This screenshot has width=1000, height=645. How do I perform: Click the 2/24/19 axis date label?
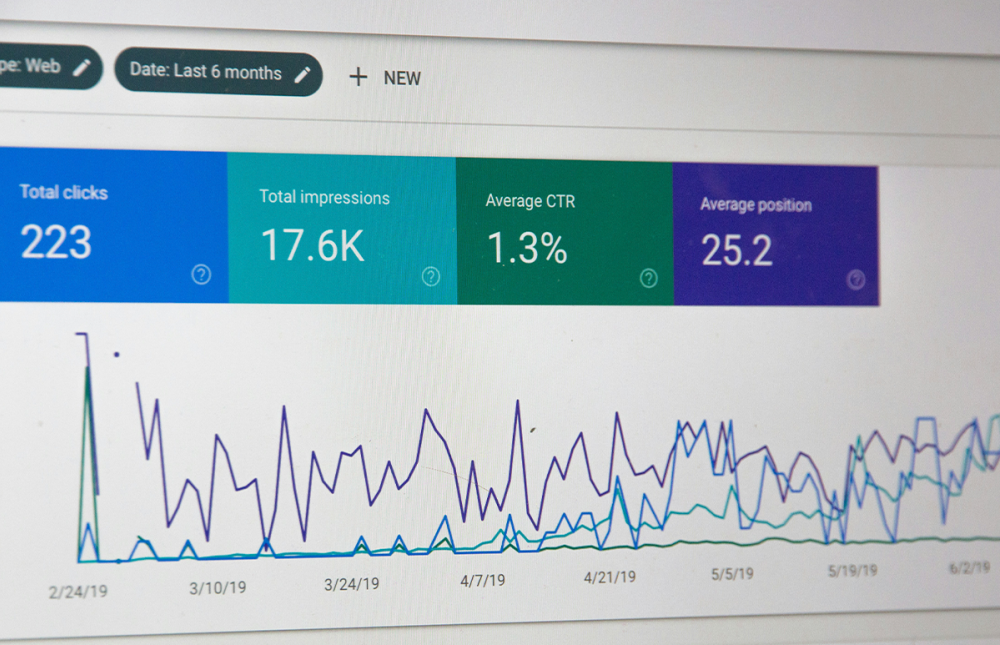[77, 591]
